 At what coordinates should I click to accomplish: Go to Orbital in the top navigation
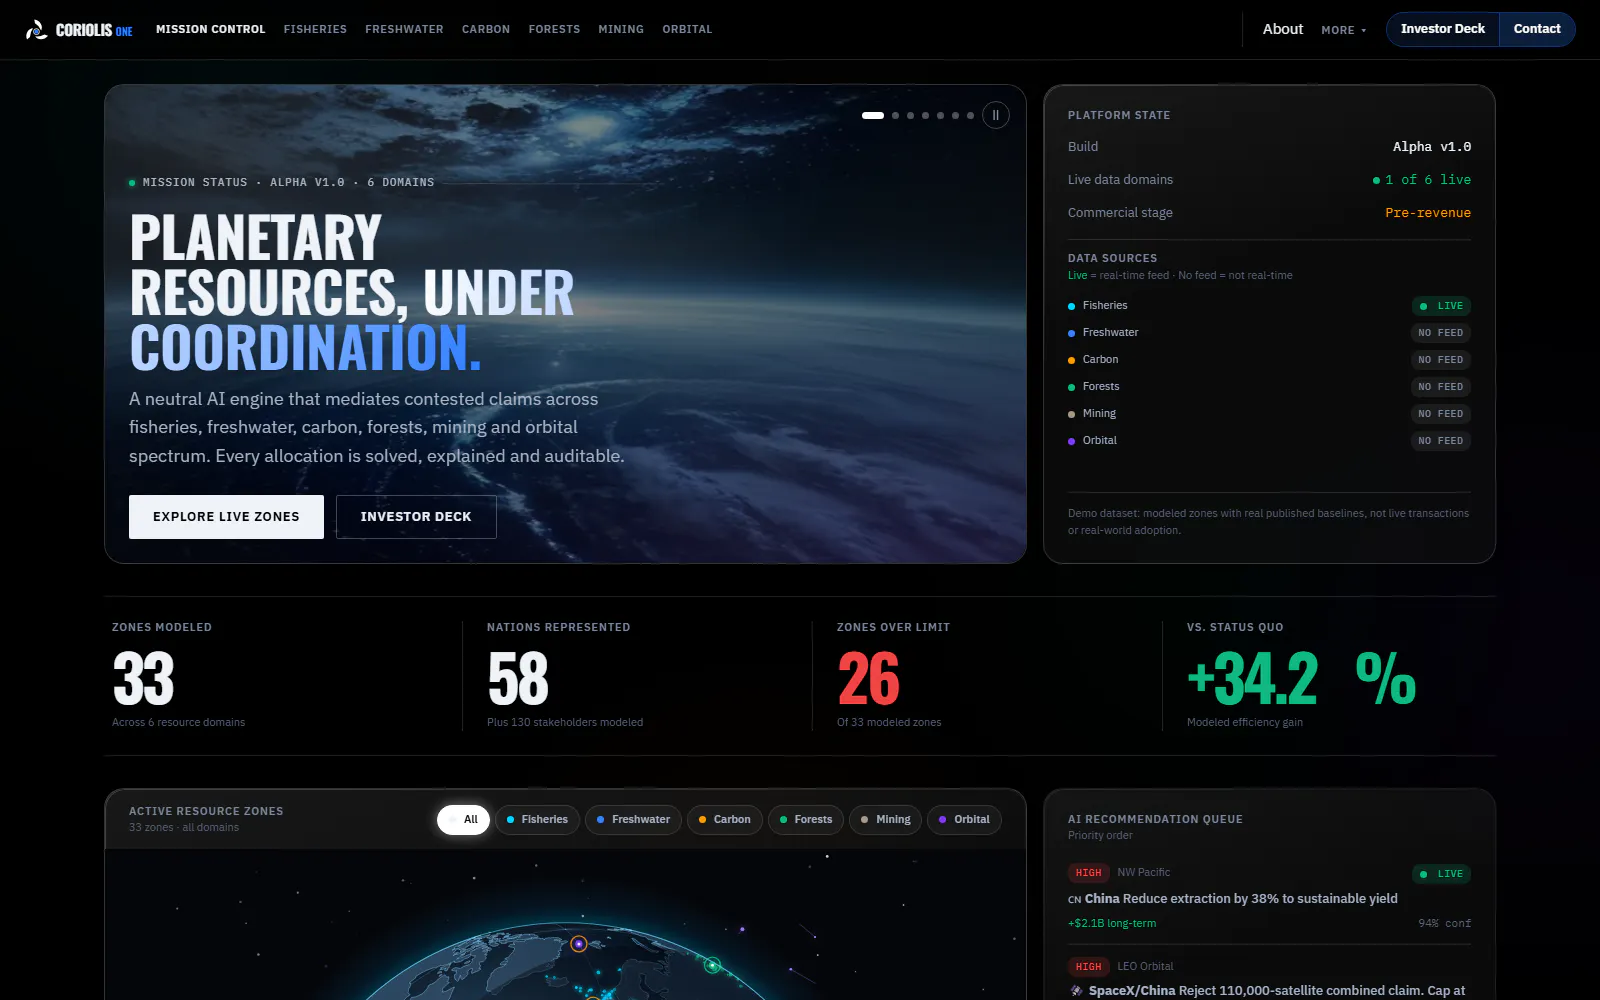point(687,30)
